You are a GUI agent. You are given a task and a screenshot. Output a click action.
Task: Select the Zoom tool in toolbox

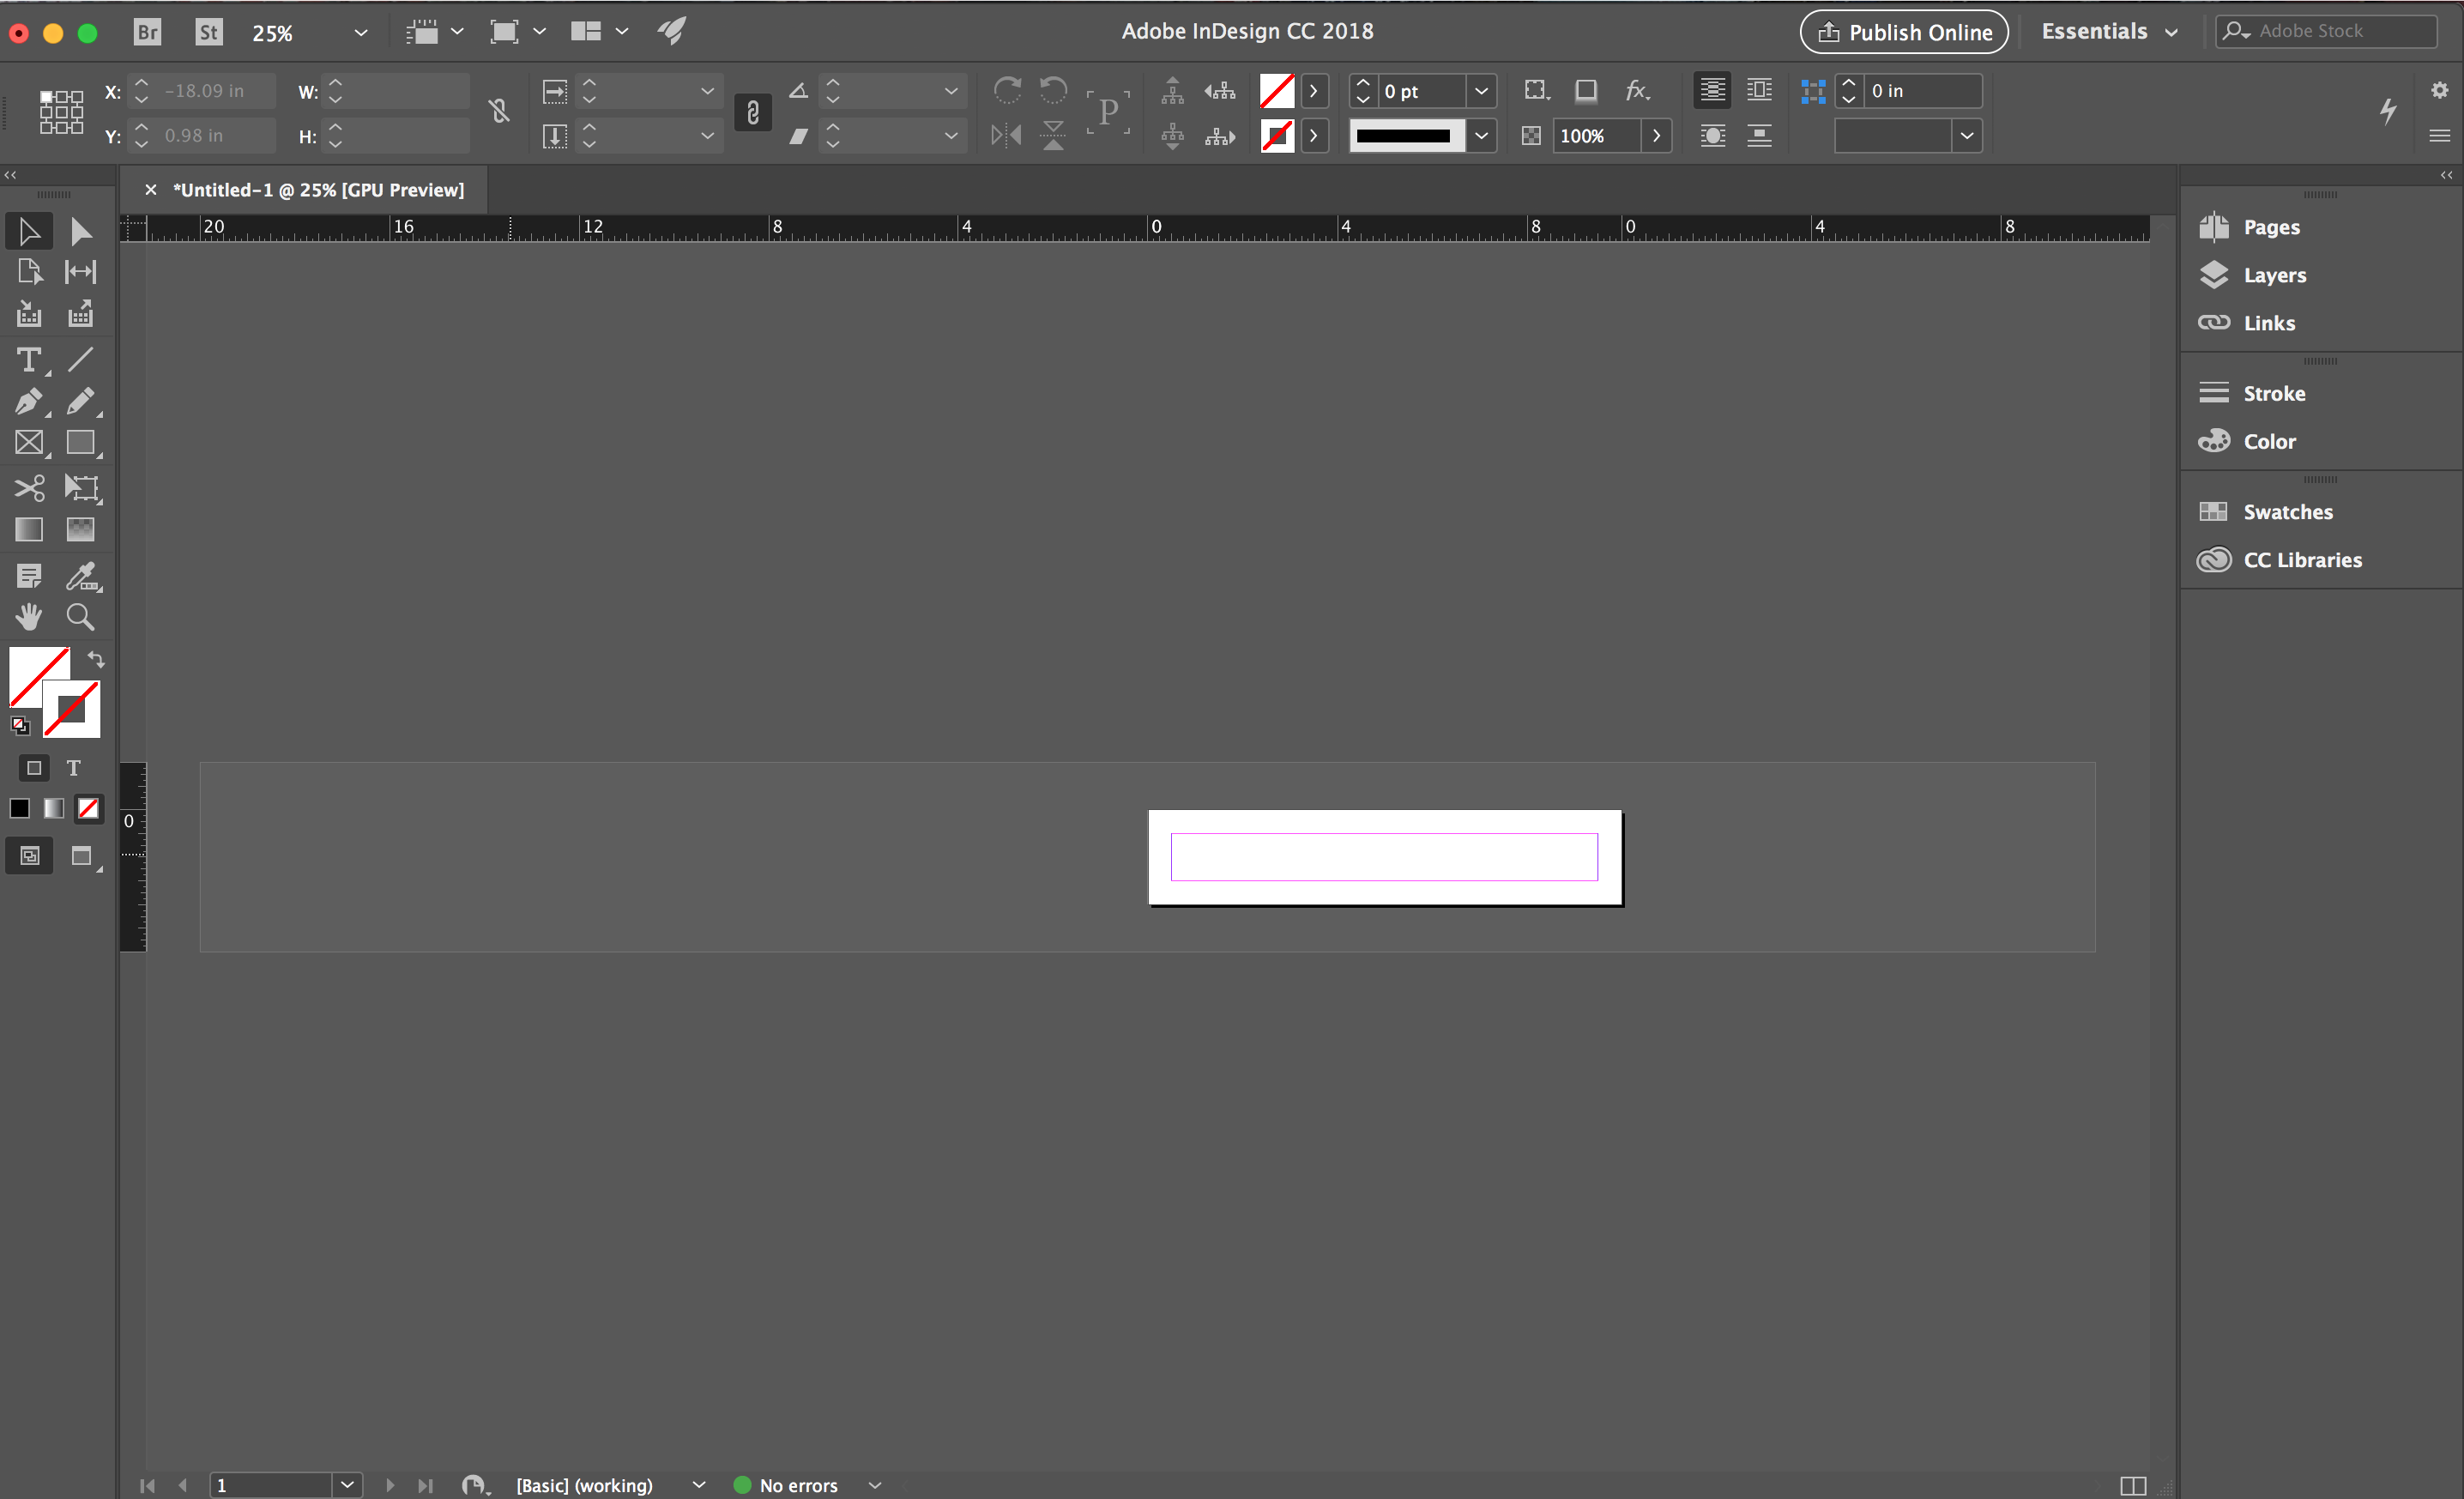pyautogui.click(x=80, y=617)
